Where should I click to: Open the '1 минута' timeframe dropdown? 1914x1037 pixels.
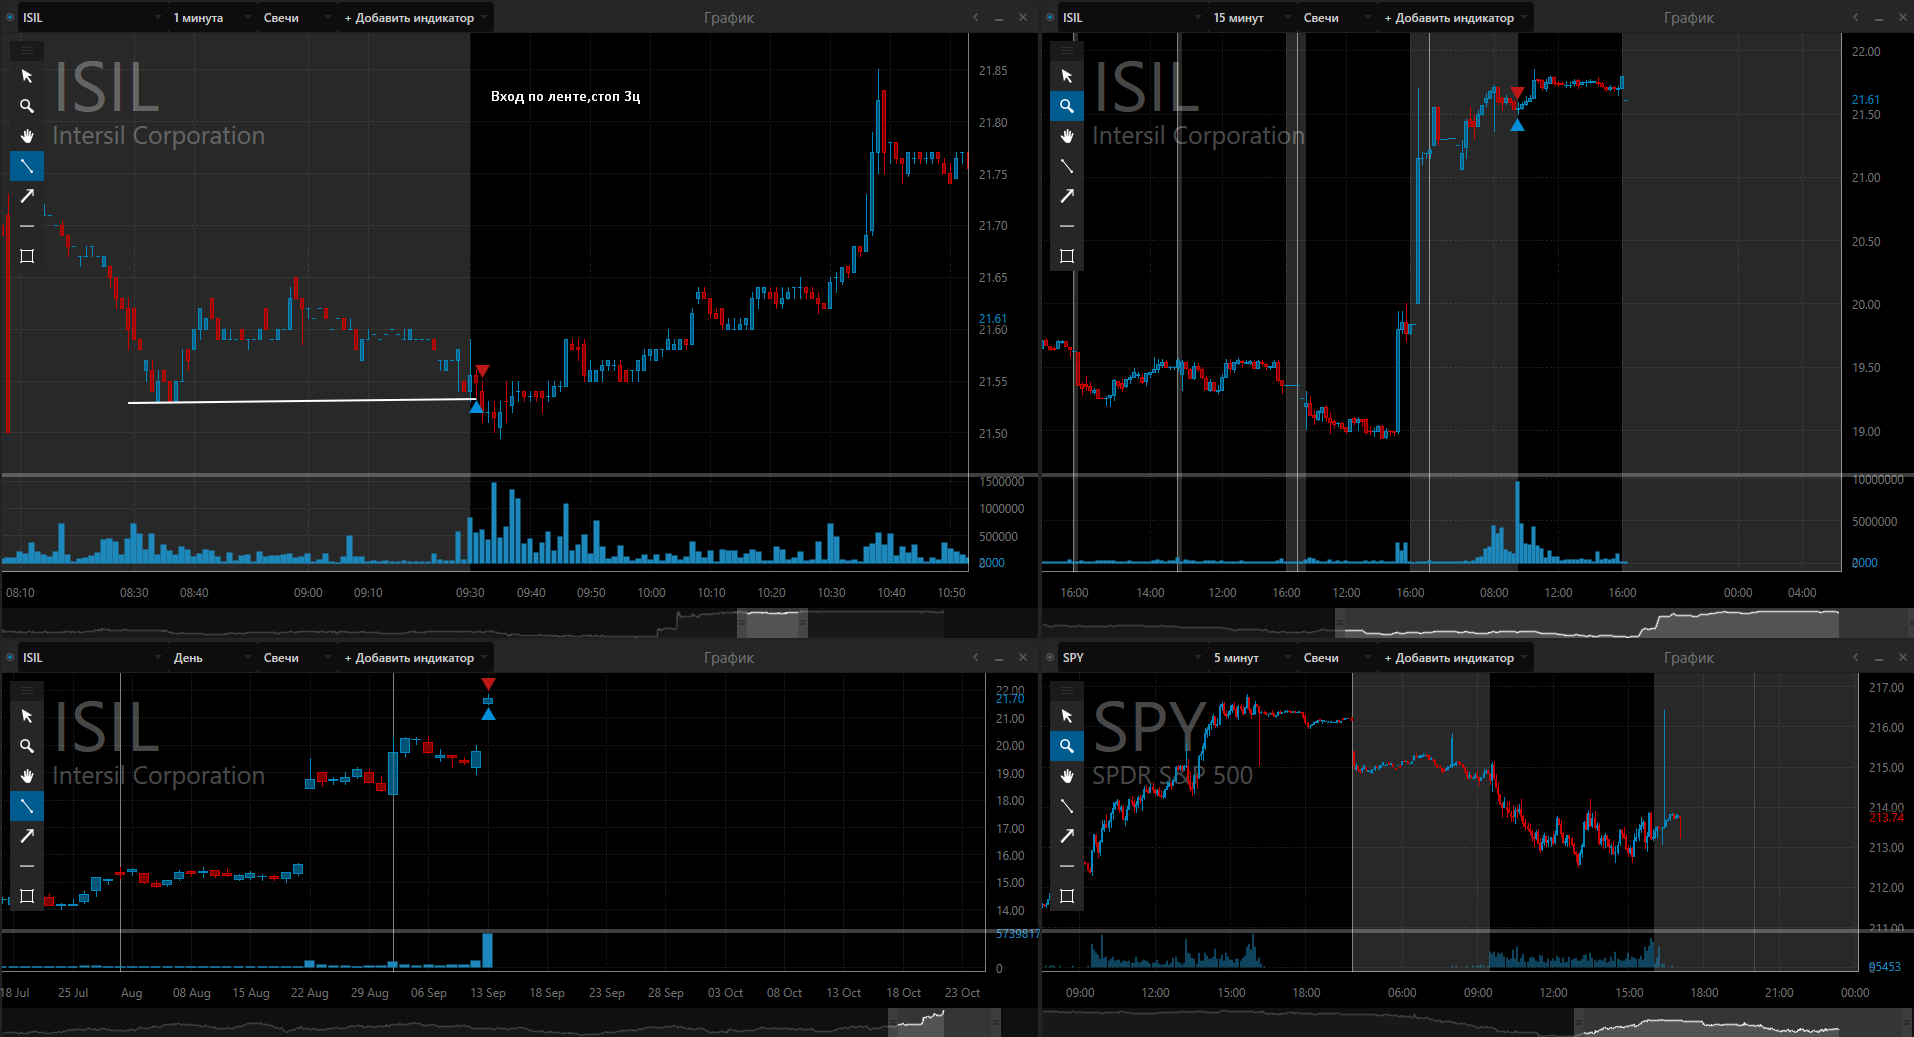point(211,18)
